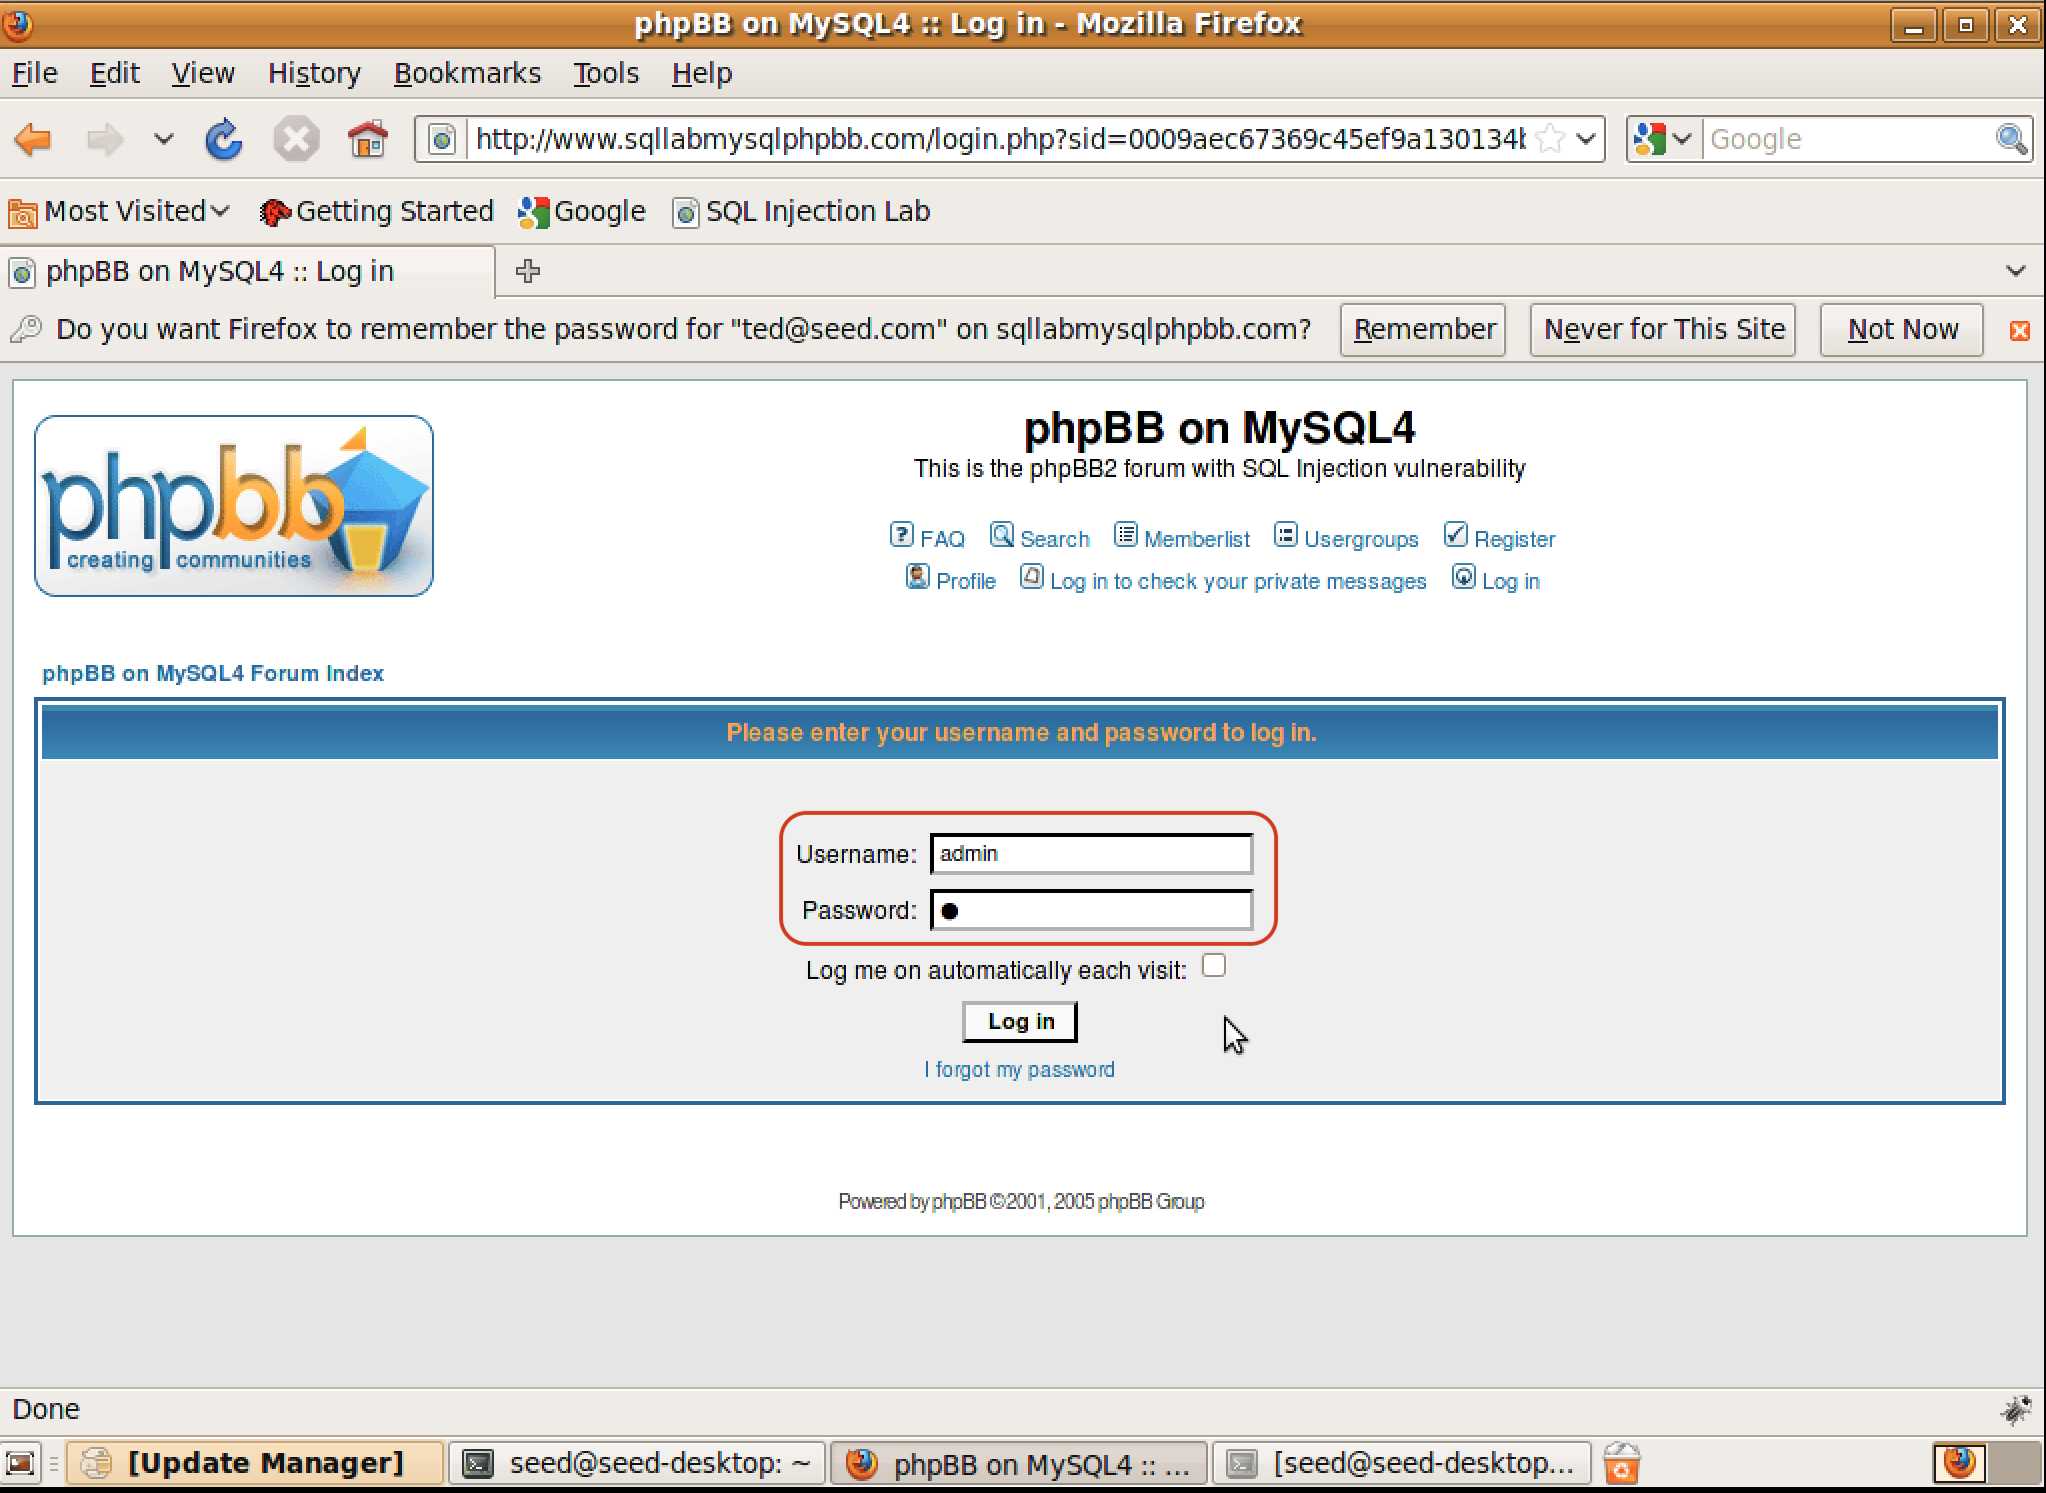Image resolution: width=2046 pixels, height=1493 pixels.
Task: Go to the Home page icon
Action: coord(367,139)
